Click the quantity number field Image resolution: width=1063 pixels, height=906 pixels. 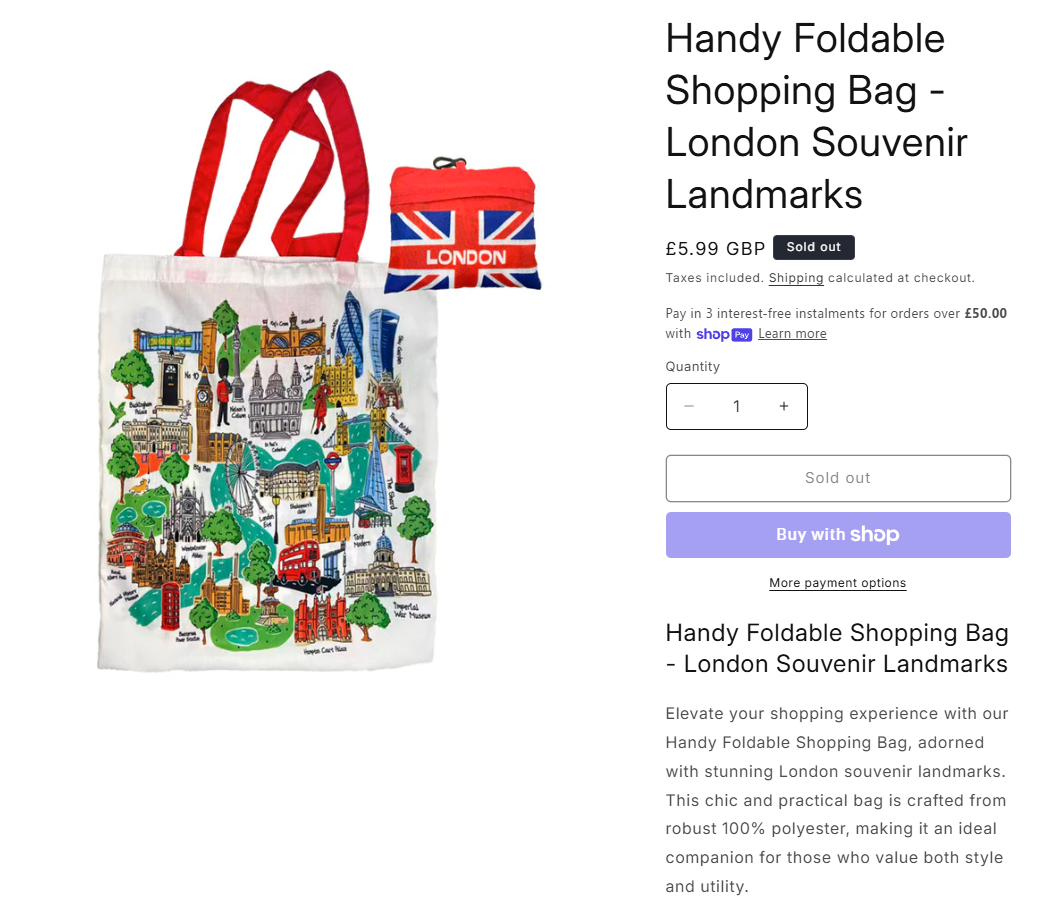point(736,406)
